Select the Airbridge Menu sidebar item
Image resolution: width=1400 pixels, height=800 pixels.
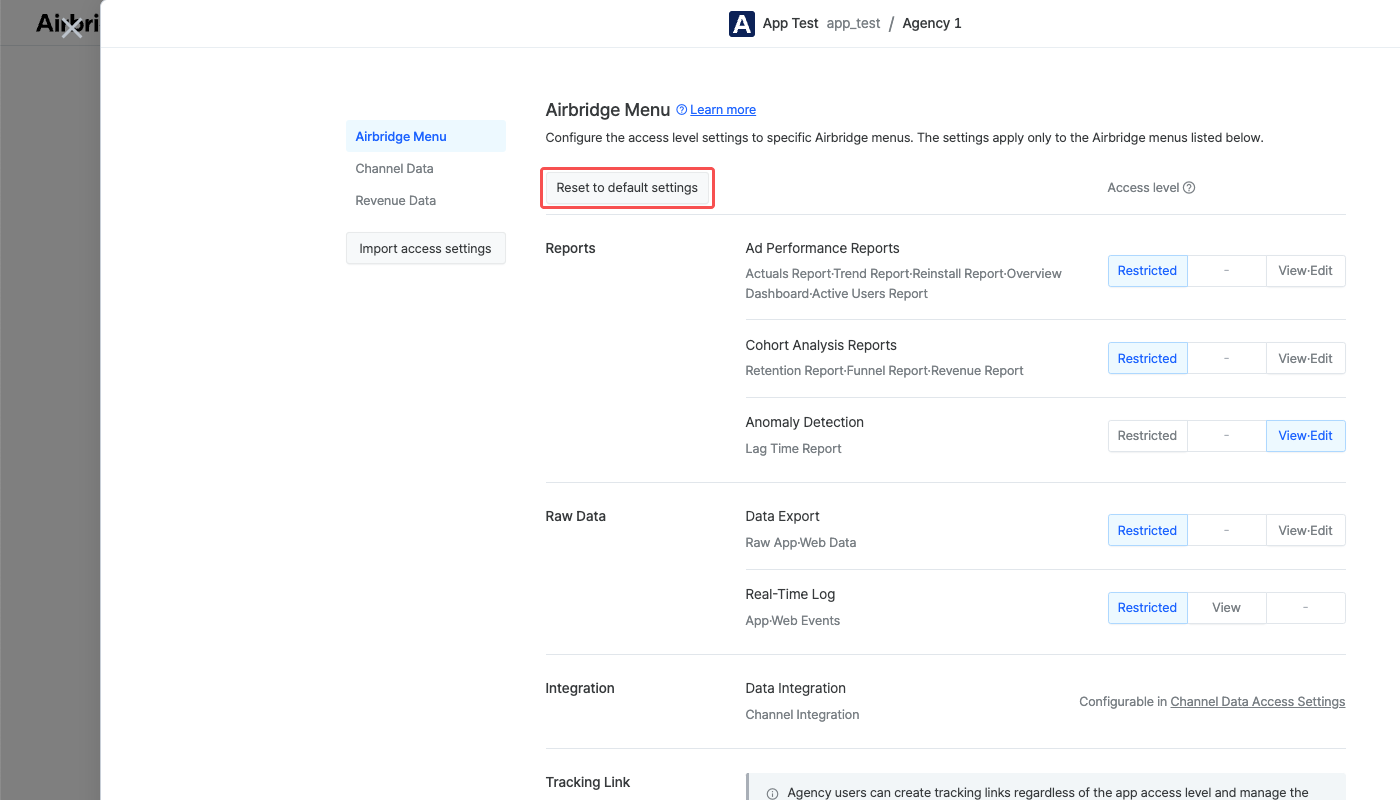coord(426,136)
